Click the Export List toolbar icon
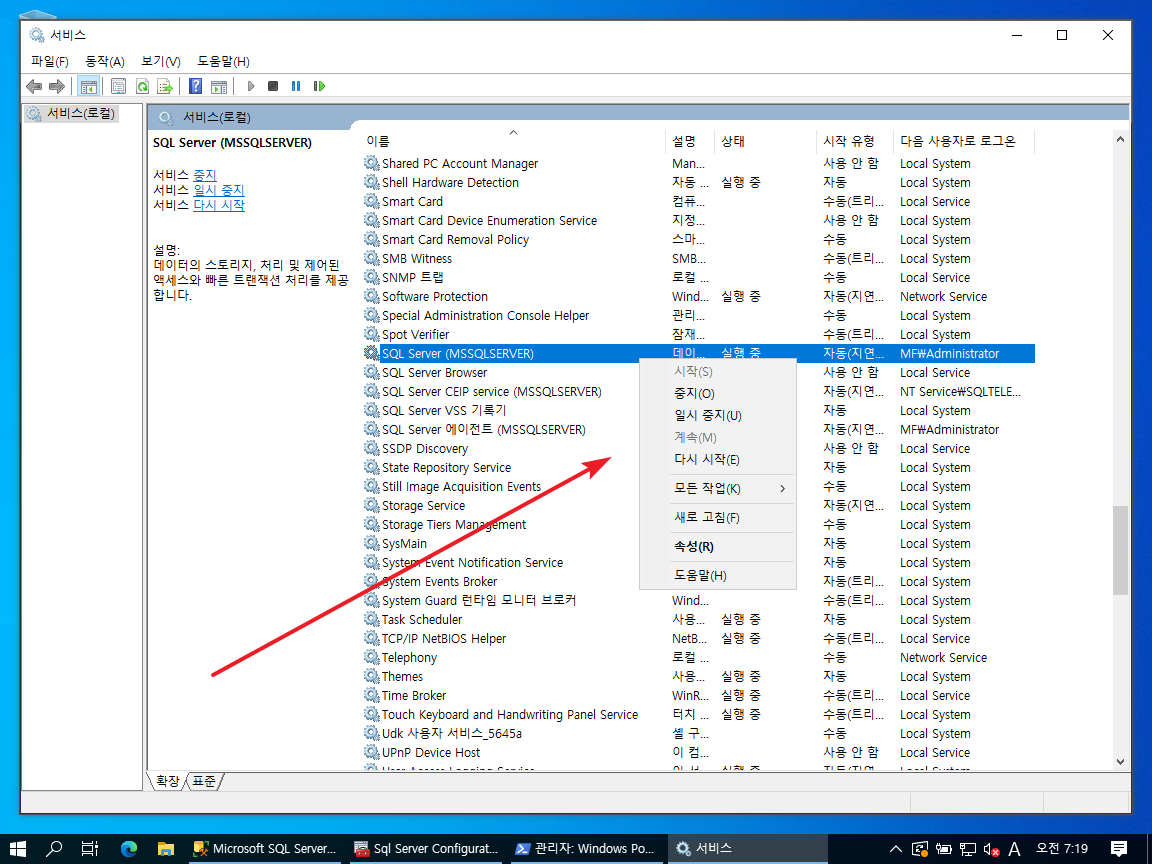Image resolution: width=1152 pixels, height=864 pixels. pos(165,87)
